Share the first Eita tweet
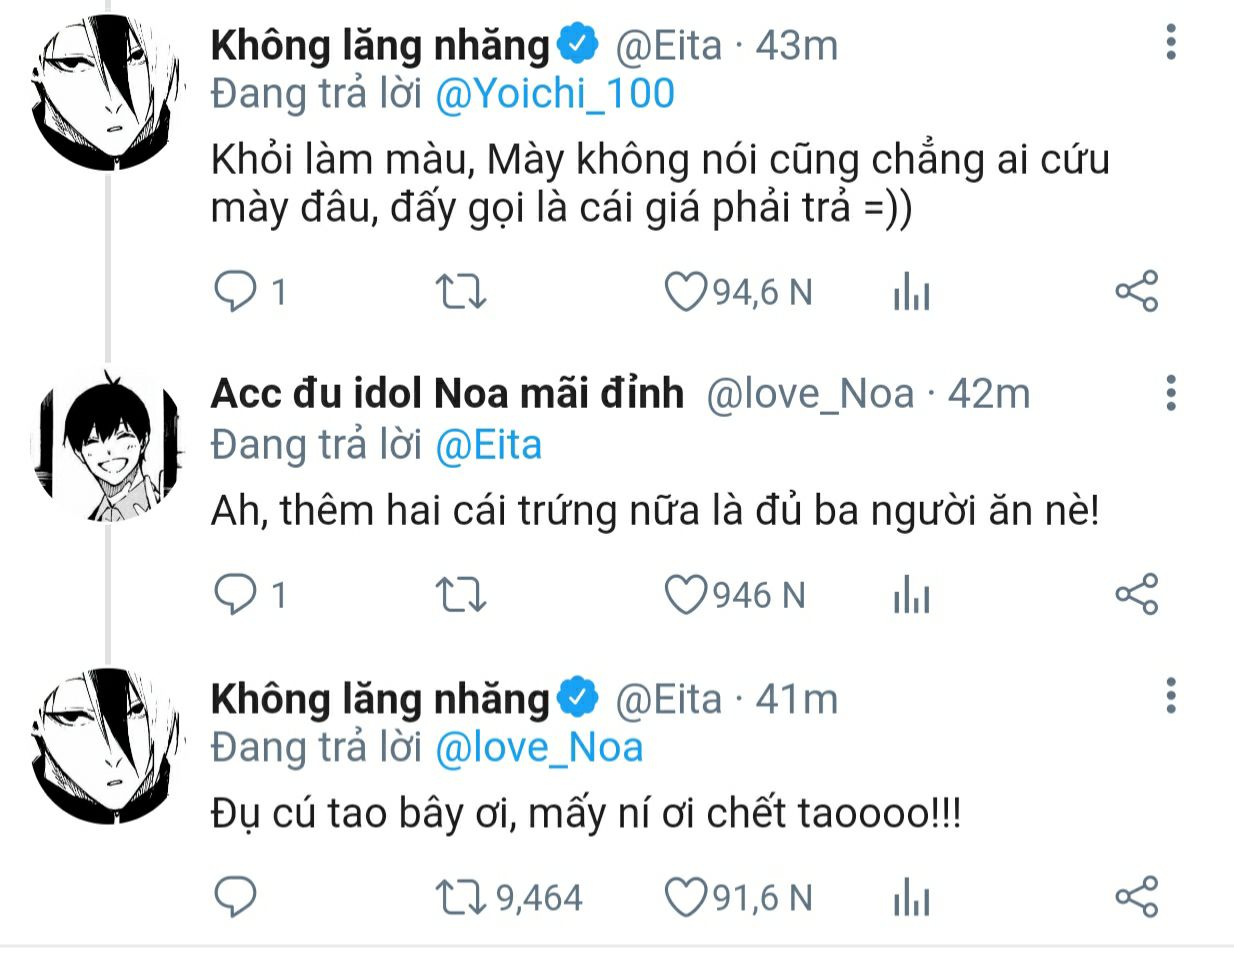 (1136, 291)
